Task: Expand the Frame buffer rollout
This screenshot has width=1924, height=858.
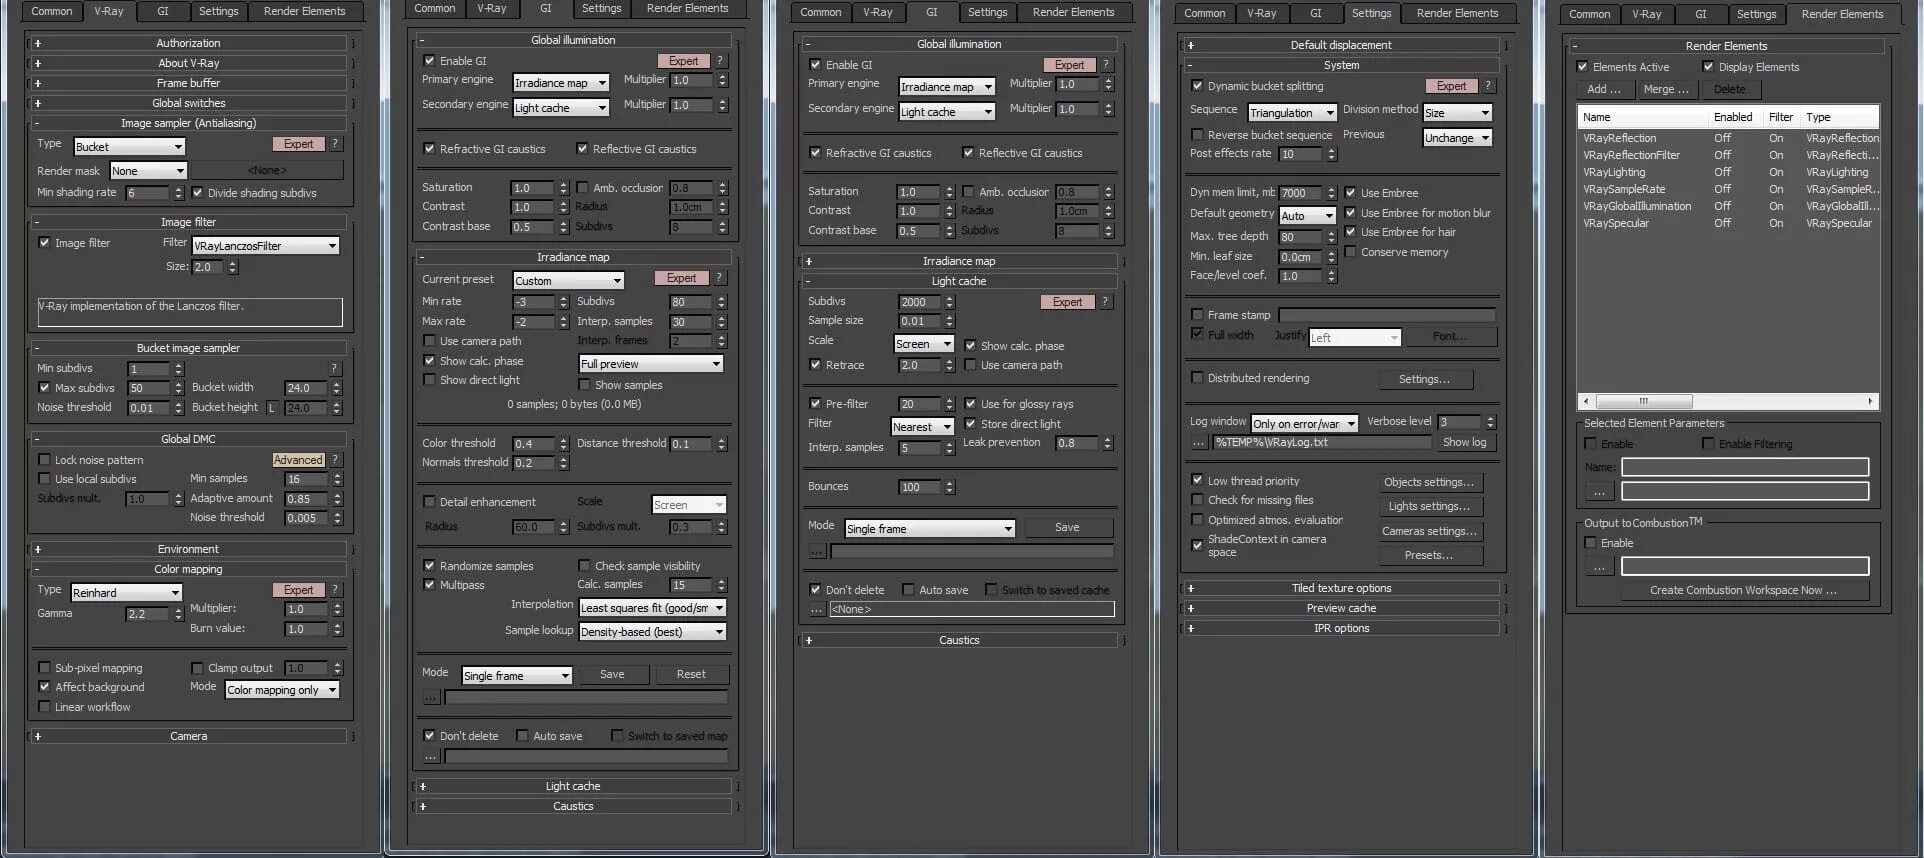Action: coord(188,83)
